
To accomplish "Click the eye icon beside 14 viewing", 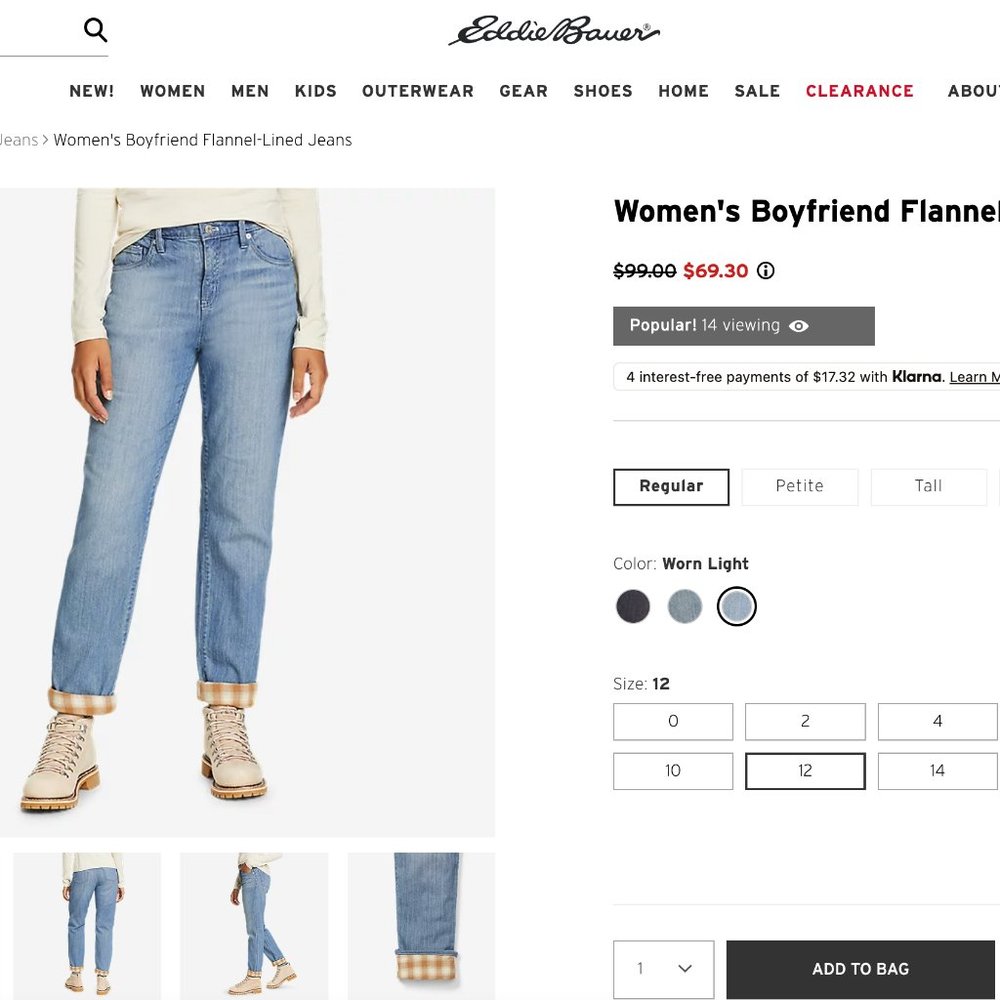I will click(x=798, y=326).
